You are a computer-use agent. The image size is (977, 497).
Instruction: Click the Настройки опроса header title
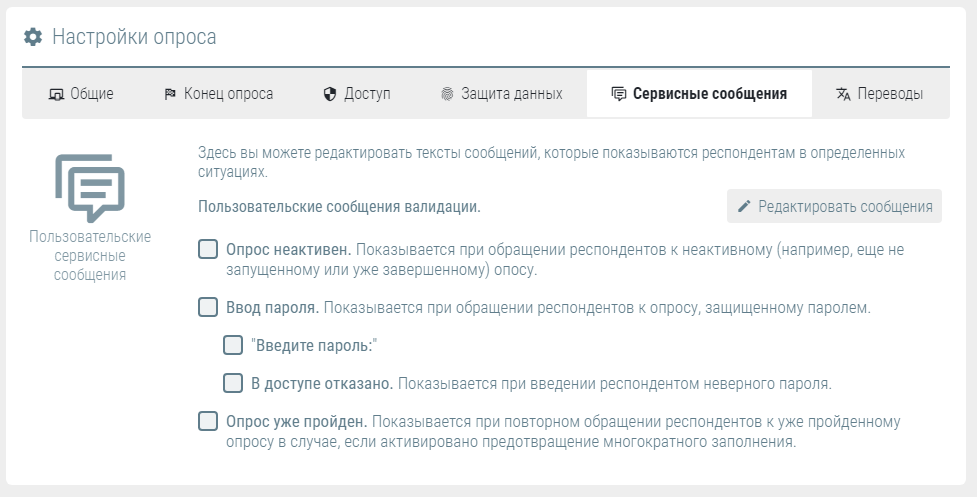[x=134, y=37]
